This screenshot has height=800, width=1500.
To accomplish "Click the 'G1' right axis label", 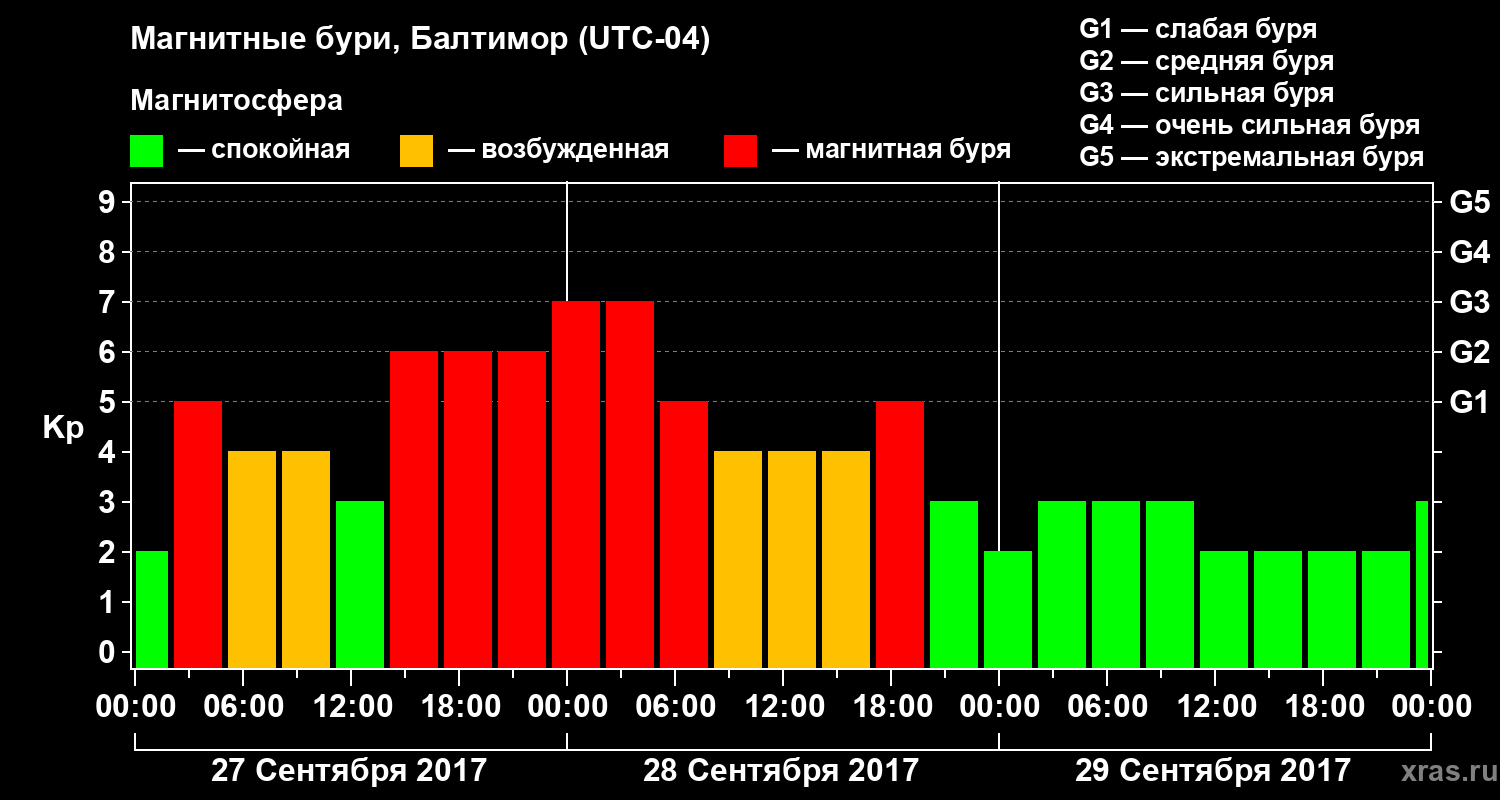I will click(x=1469, y=403).
